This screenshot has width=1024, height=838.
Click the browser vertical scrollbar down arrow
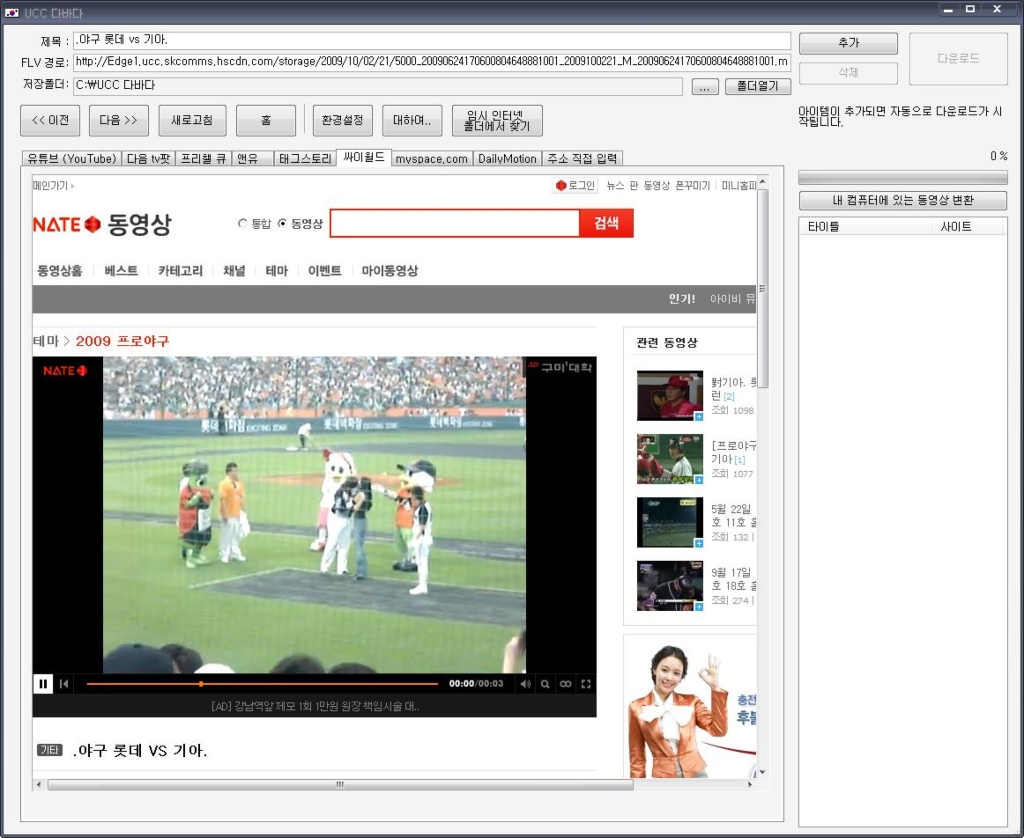point(762,772)
